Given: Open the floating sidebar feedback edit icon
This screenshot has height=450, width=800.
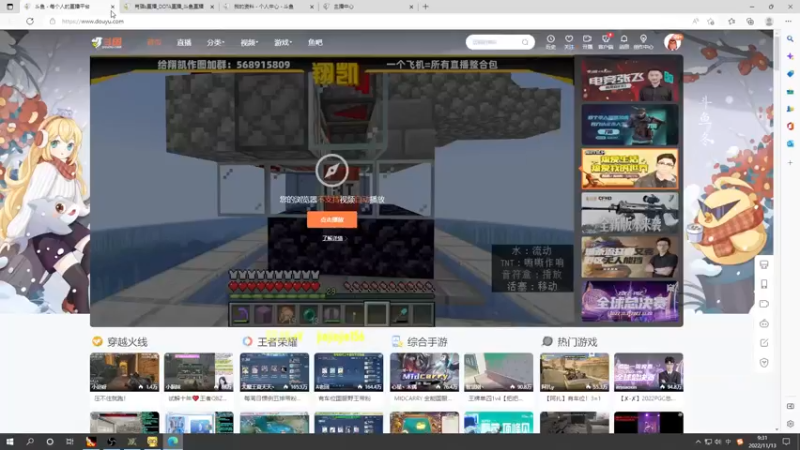Looking at the screenshot, I should pyautogui.click(x=764, y=343).
